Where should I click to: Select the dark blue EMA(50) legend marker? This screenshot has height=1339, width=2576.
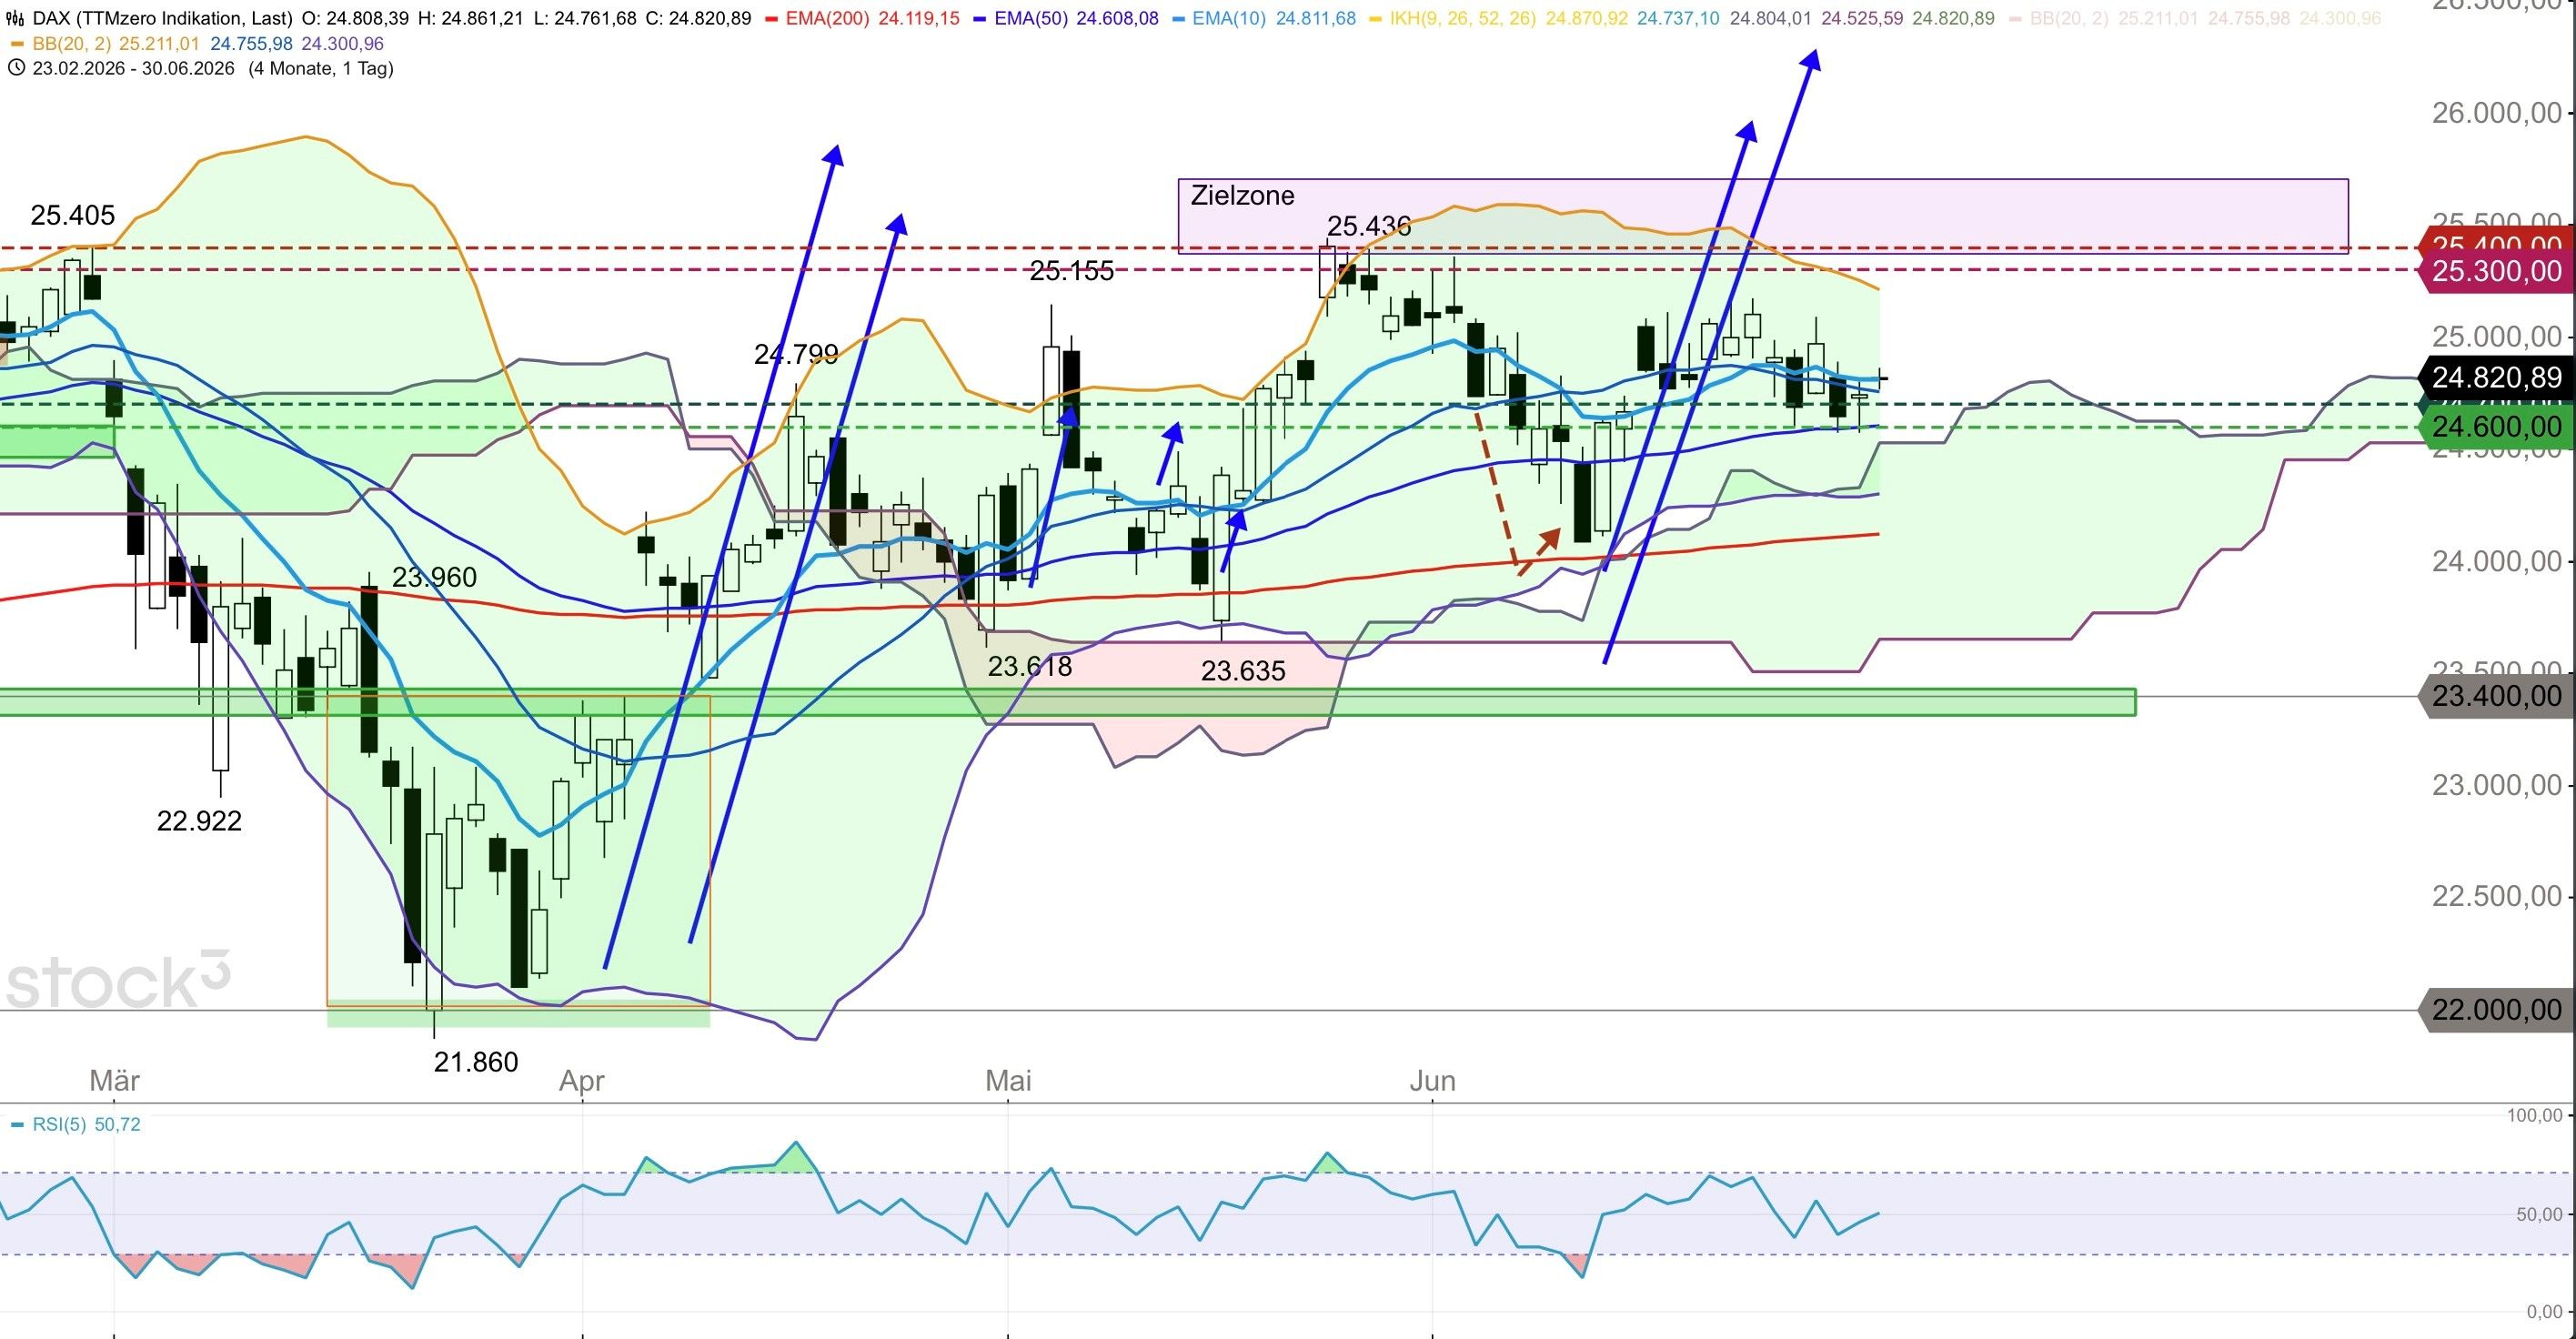click(981, 18)
